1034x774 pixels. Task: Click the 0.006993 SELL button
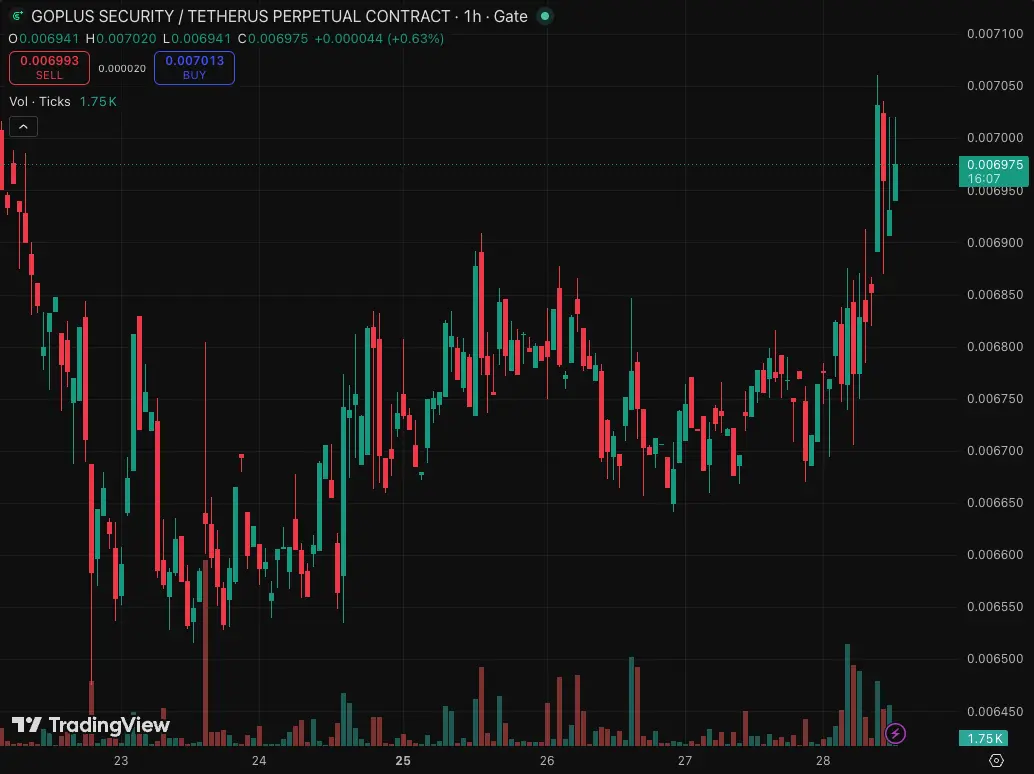[x=49, y=68]
